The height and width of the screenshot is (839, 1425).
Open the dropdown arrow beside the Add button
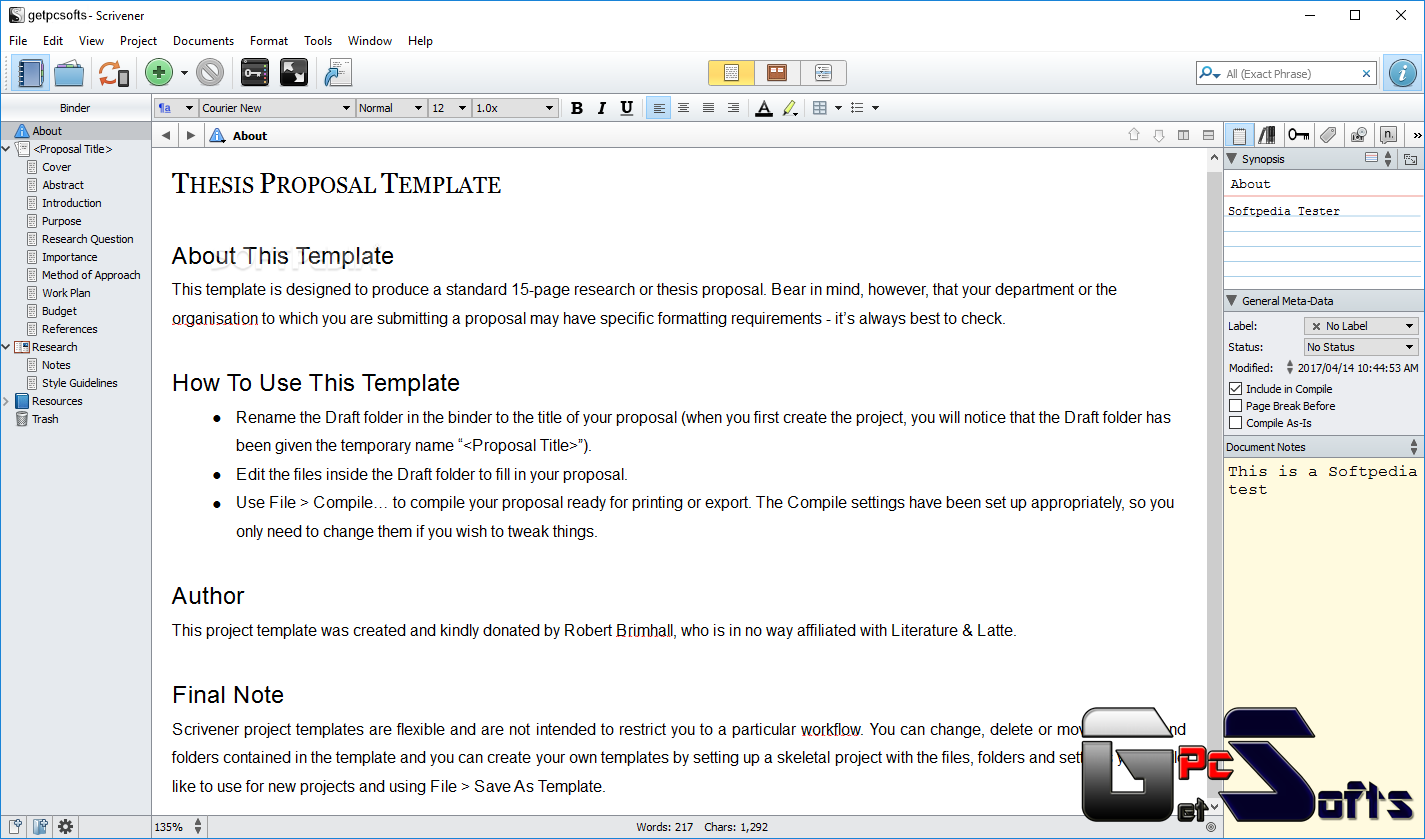pyautogui.click(x=184, y=74)
